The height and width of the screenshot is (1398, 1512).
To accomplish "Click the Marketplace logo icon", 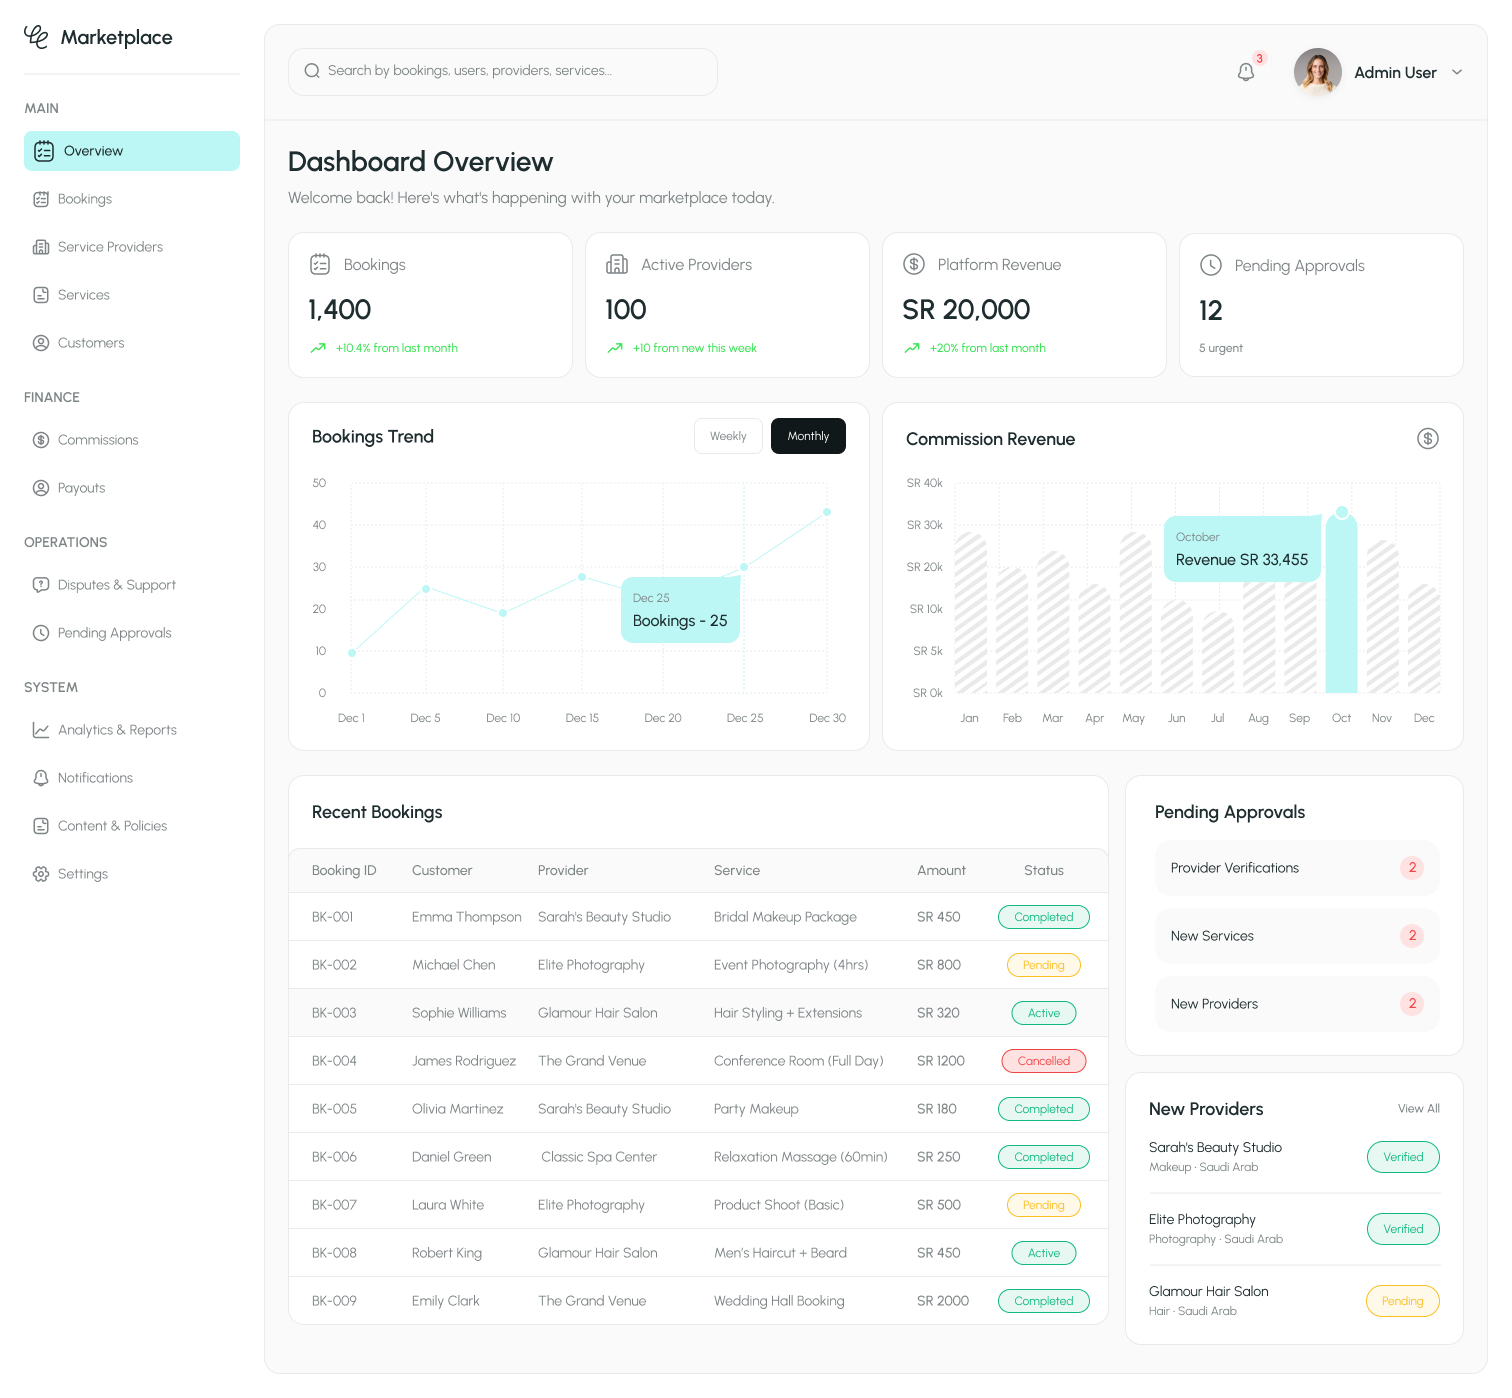I will point(36,37).
